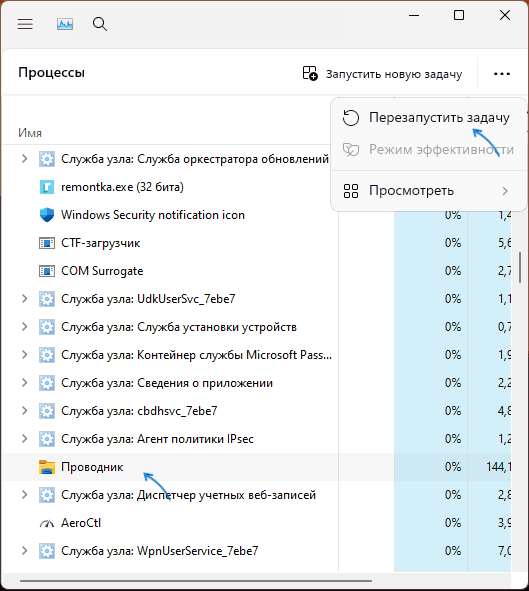Click the Windows Security shield icon
This screenshot has height=591, width=529.
pos(47,215)
